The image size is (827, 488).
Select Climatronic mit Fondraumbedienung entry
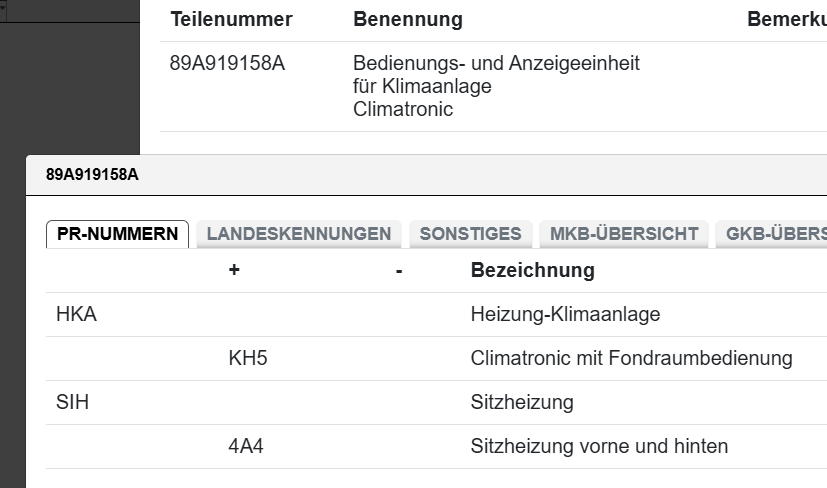[x=631, y=358]
